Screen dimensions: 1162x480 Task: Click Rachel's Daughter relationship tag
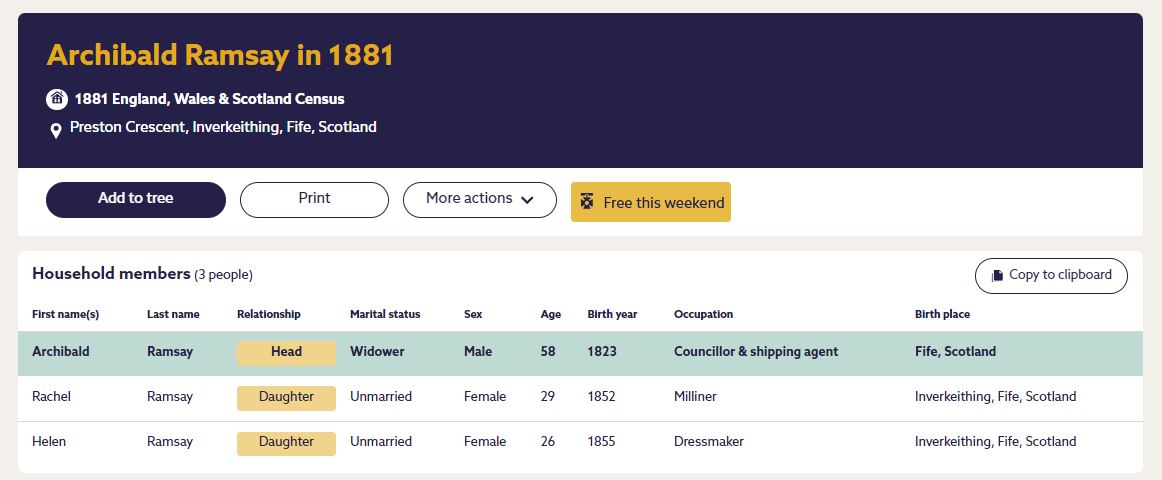286,397
